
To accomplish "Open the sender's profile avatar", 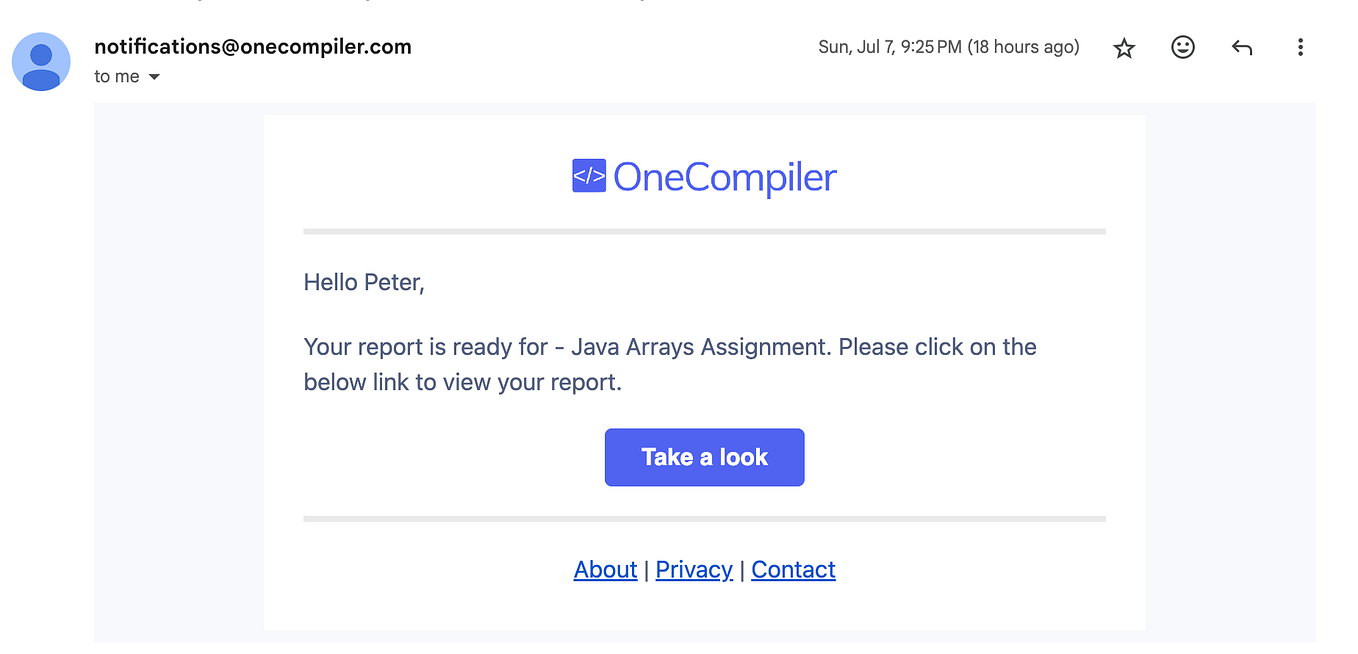I will [x=41, y=61].
